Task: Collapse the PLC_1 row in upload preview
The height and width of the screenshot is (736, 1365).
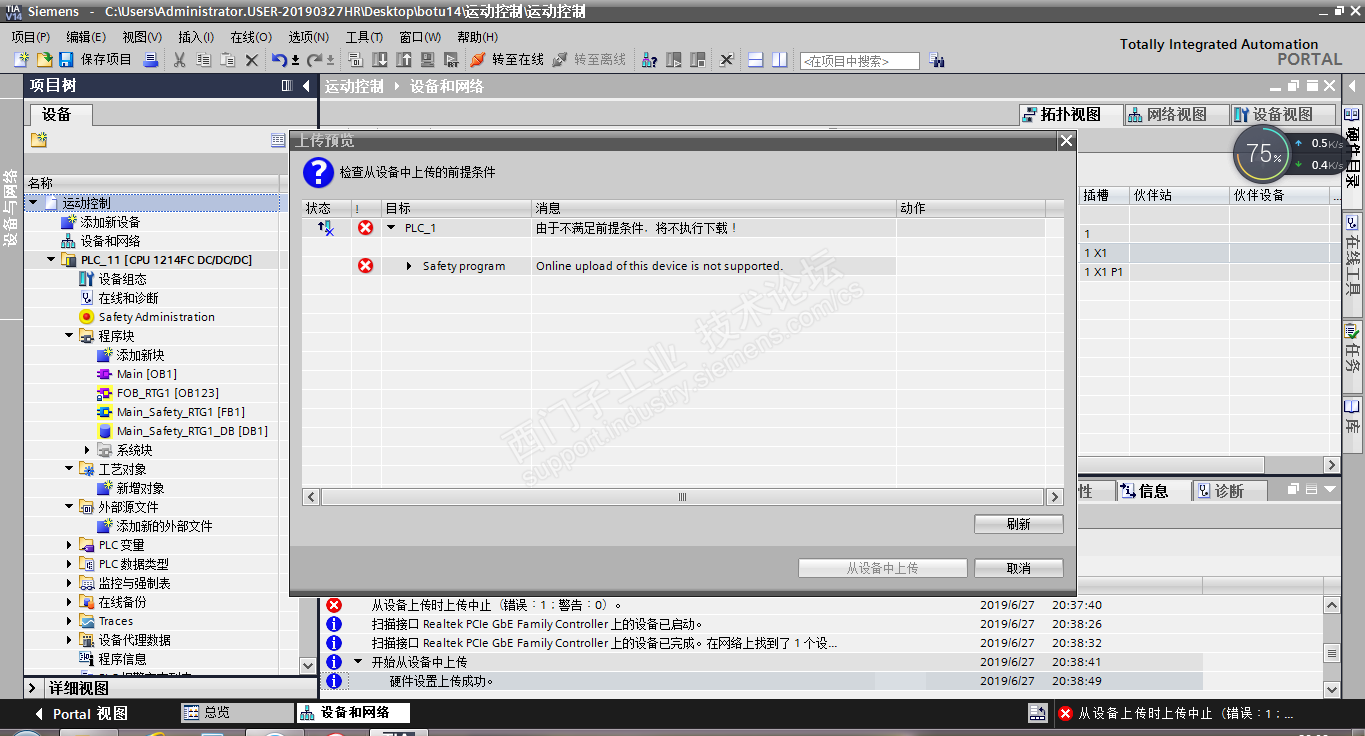Action: [392, 228]
